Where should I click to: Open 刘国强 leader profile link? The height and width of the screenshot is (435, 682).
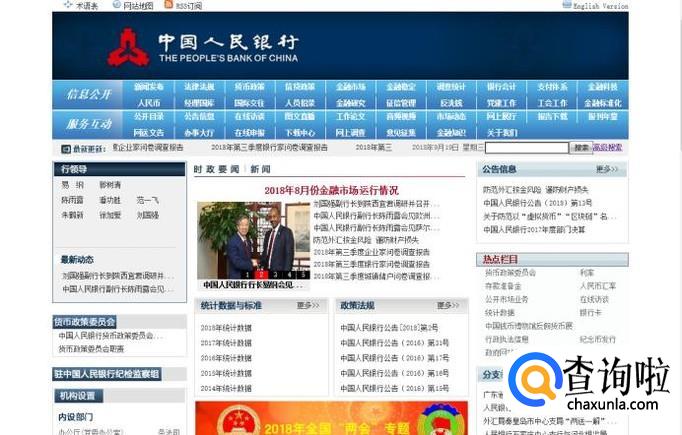tap(147, 215)
